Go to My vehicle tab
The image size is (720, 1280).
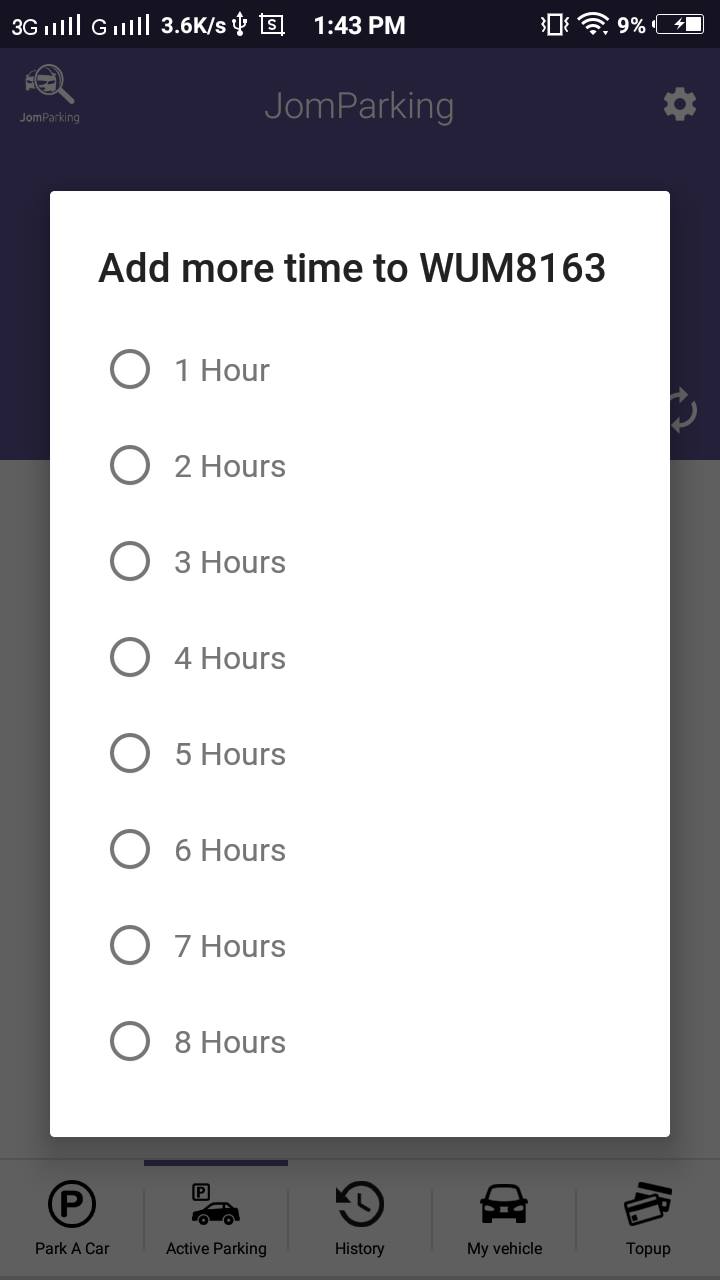(x=504, y=1218)
